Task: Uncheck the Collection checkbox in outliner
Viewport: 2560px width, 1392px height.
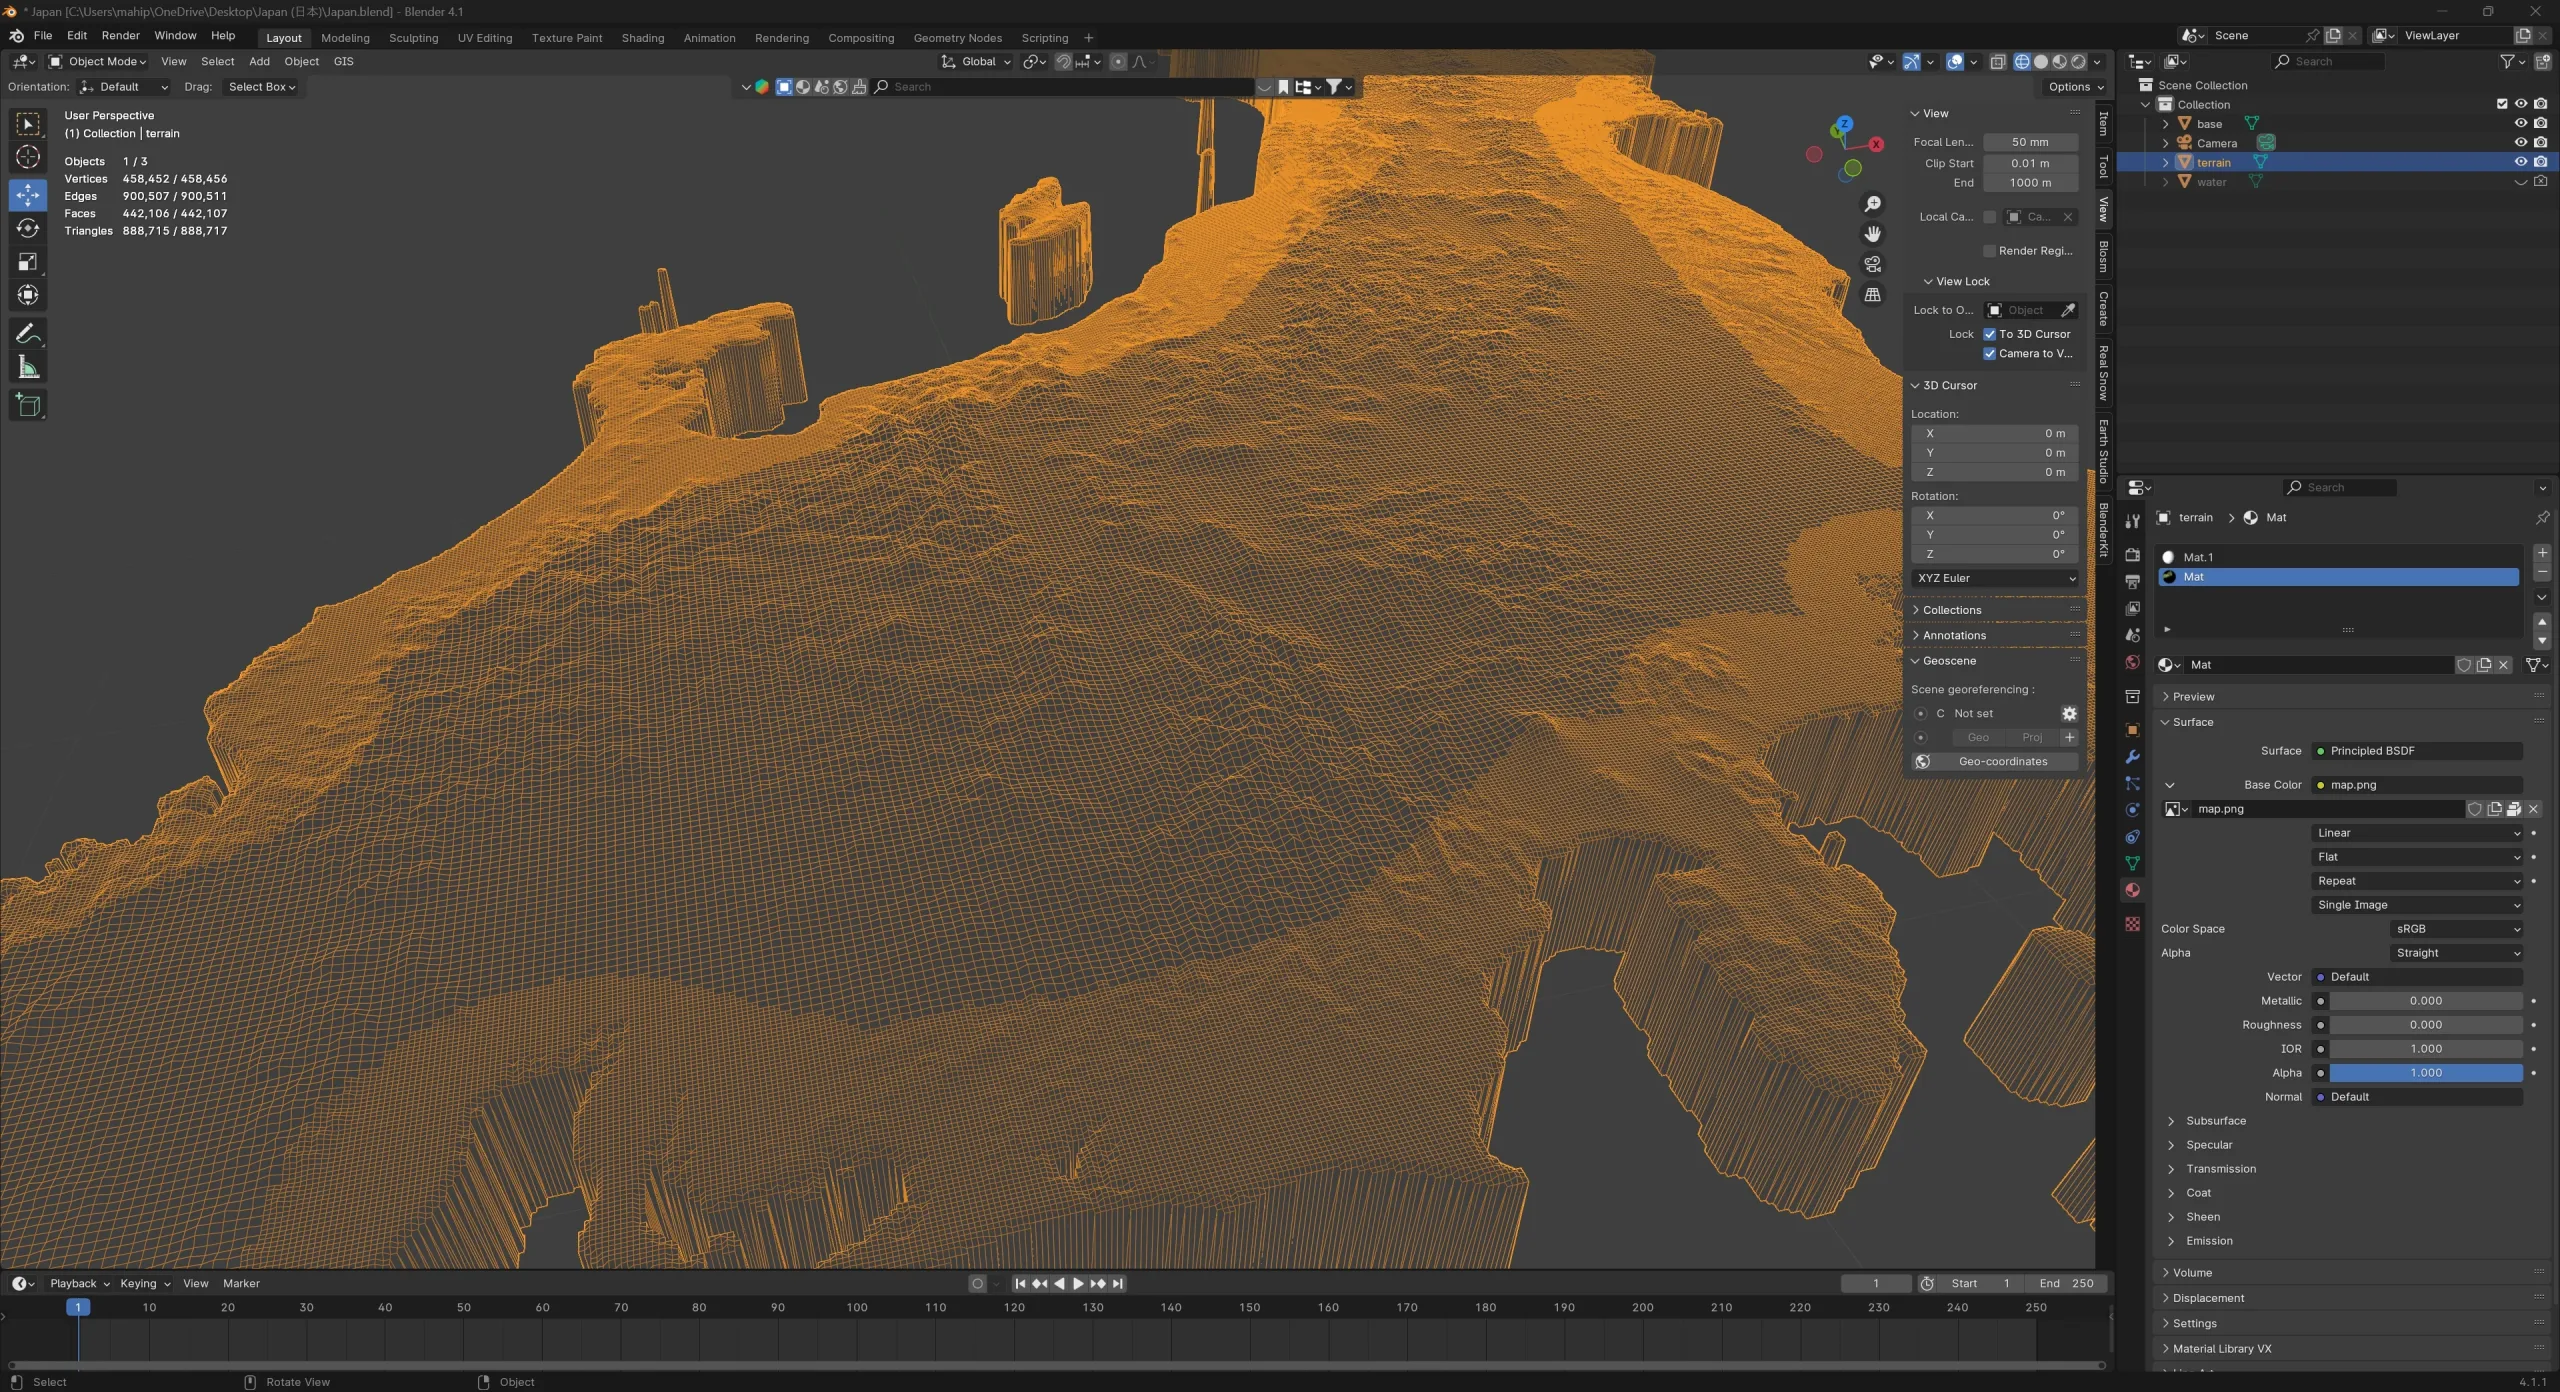Action: pos(2501,103)
